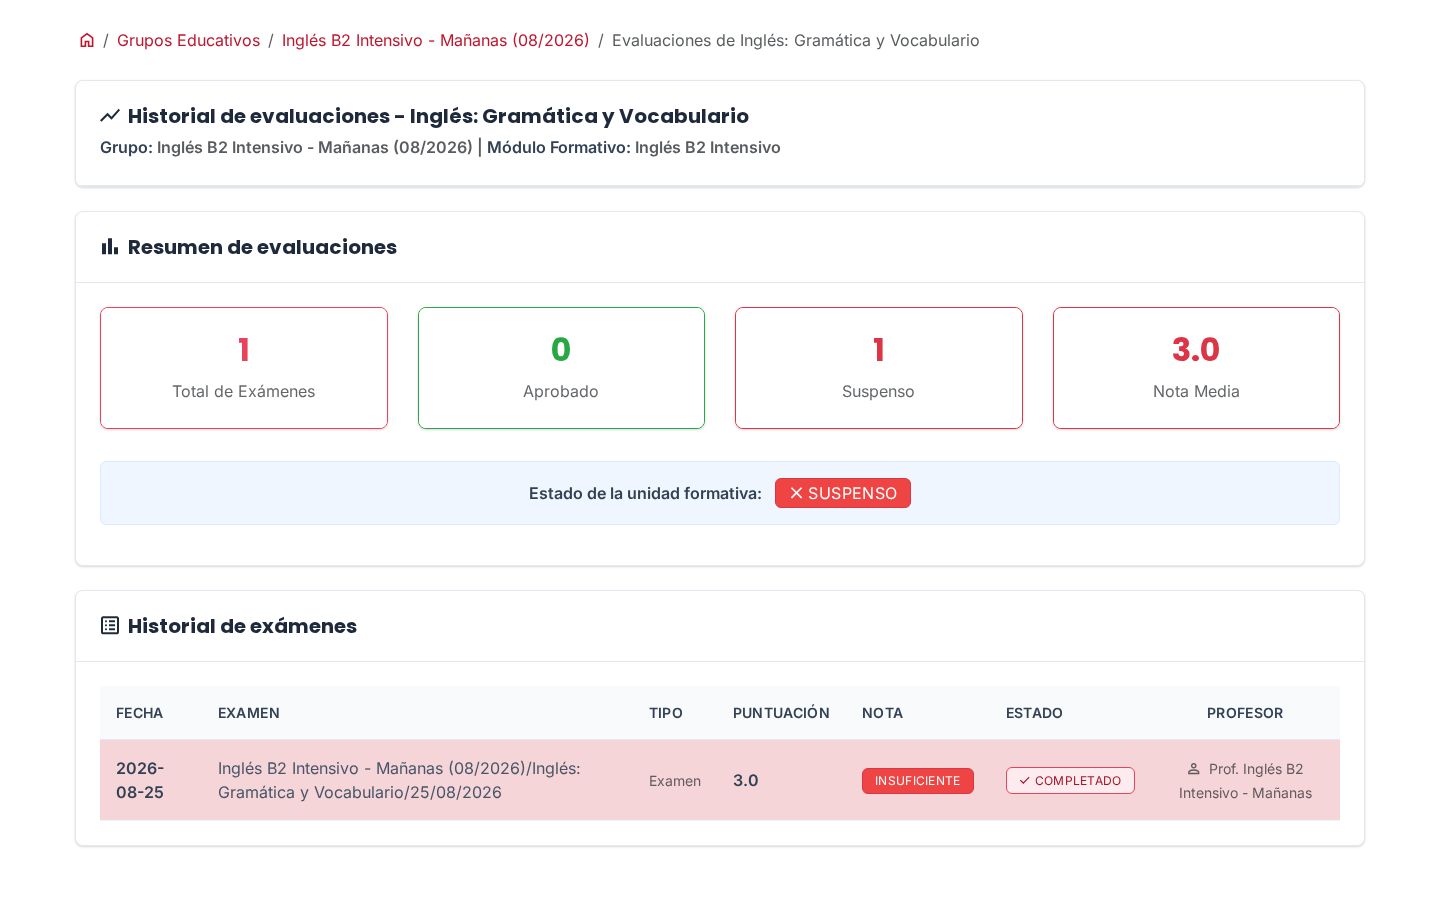Viewport: 1440px width, 900px height.
Task: Click the person icon beside the professor name
Action: point(1193,769)
